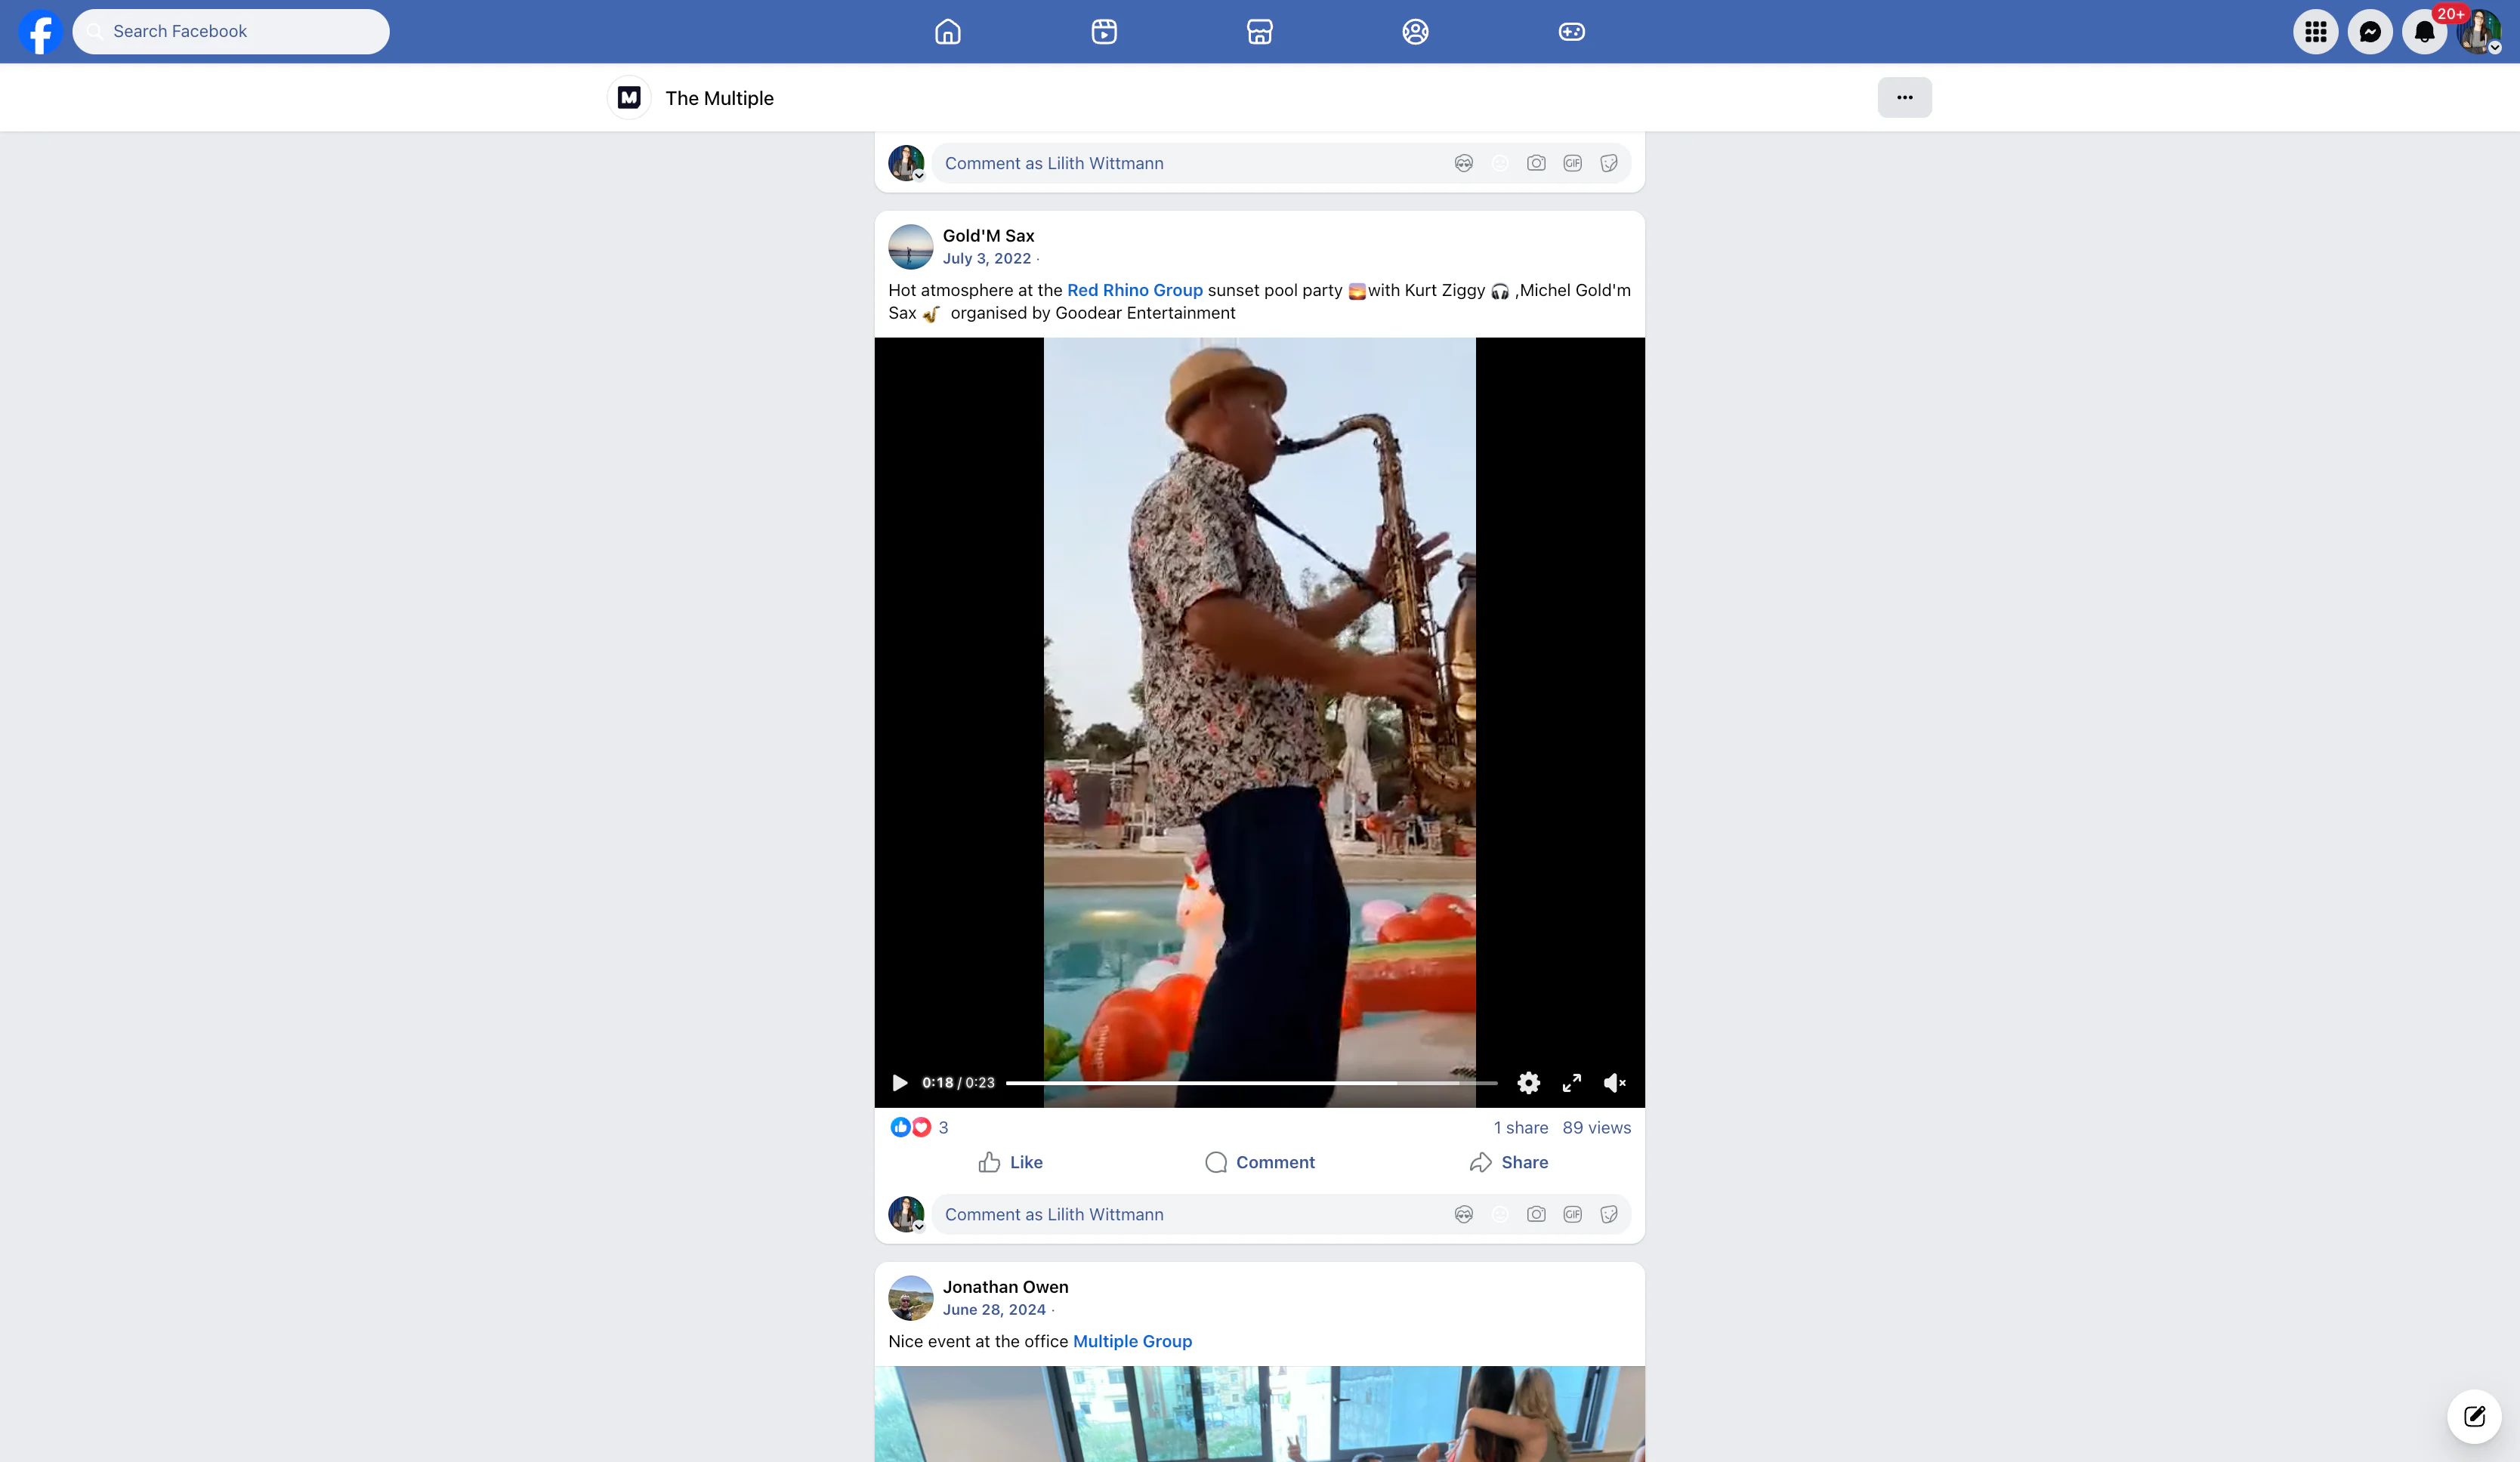Open Jonathan Owen profile picture
Viewport: 2520px width, 1462px height.
[x=910, y=1298]
